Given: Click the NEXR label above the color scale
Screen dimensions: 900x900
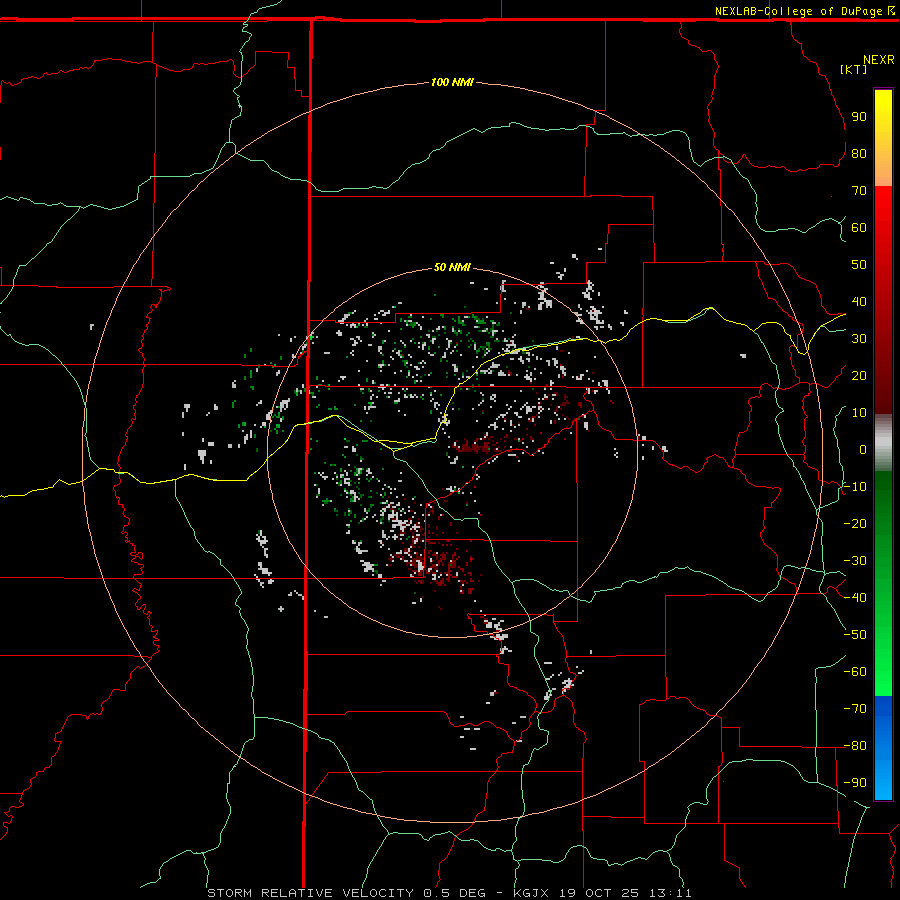Looking at the screenshot, I should coord(878,60).
